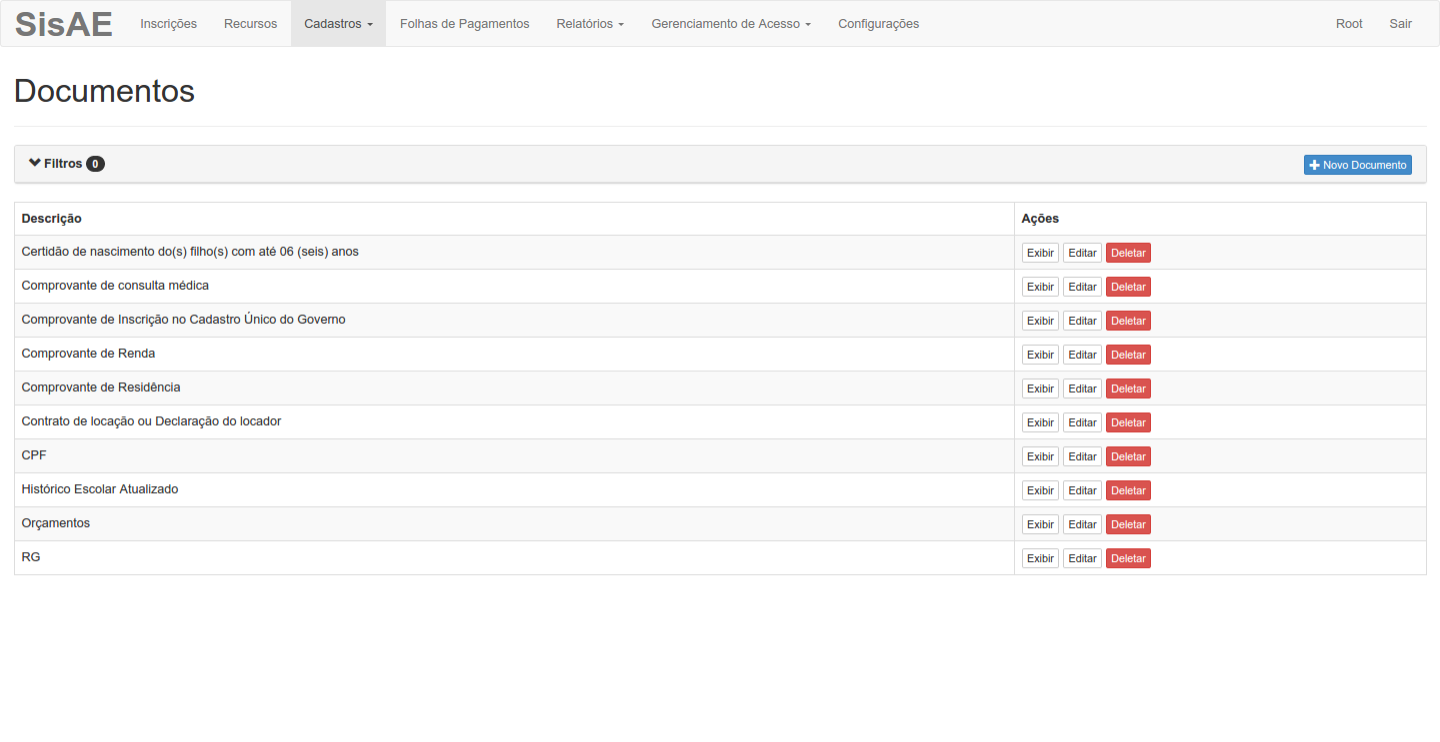Viewport: 1440px width, 742px height.
Task: Select the 'Histórico Escolar Atualizado' description text
Action: [x=100, y=489]
